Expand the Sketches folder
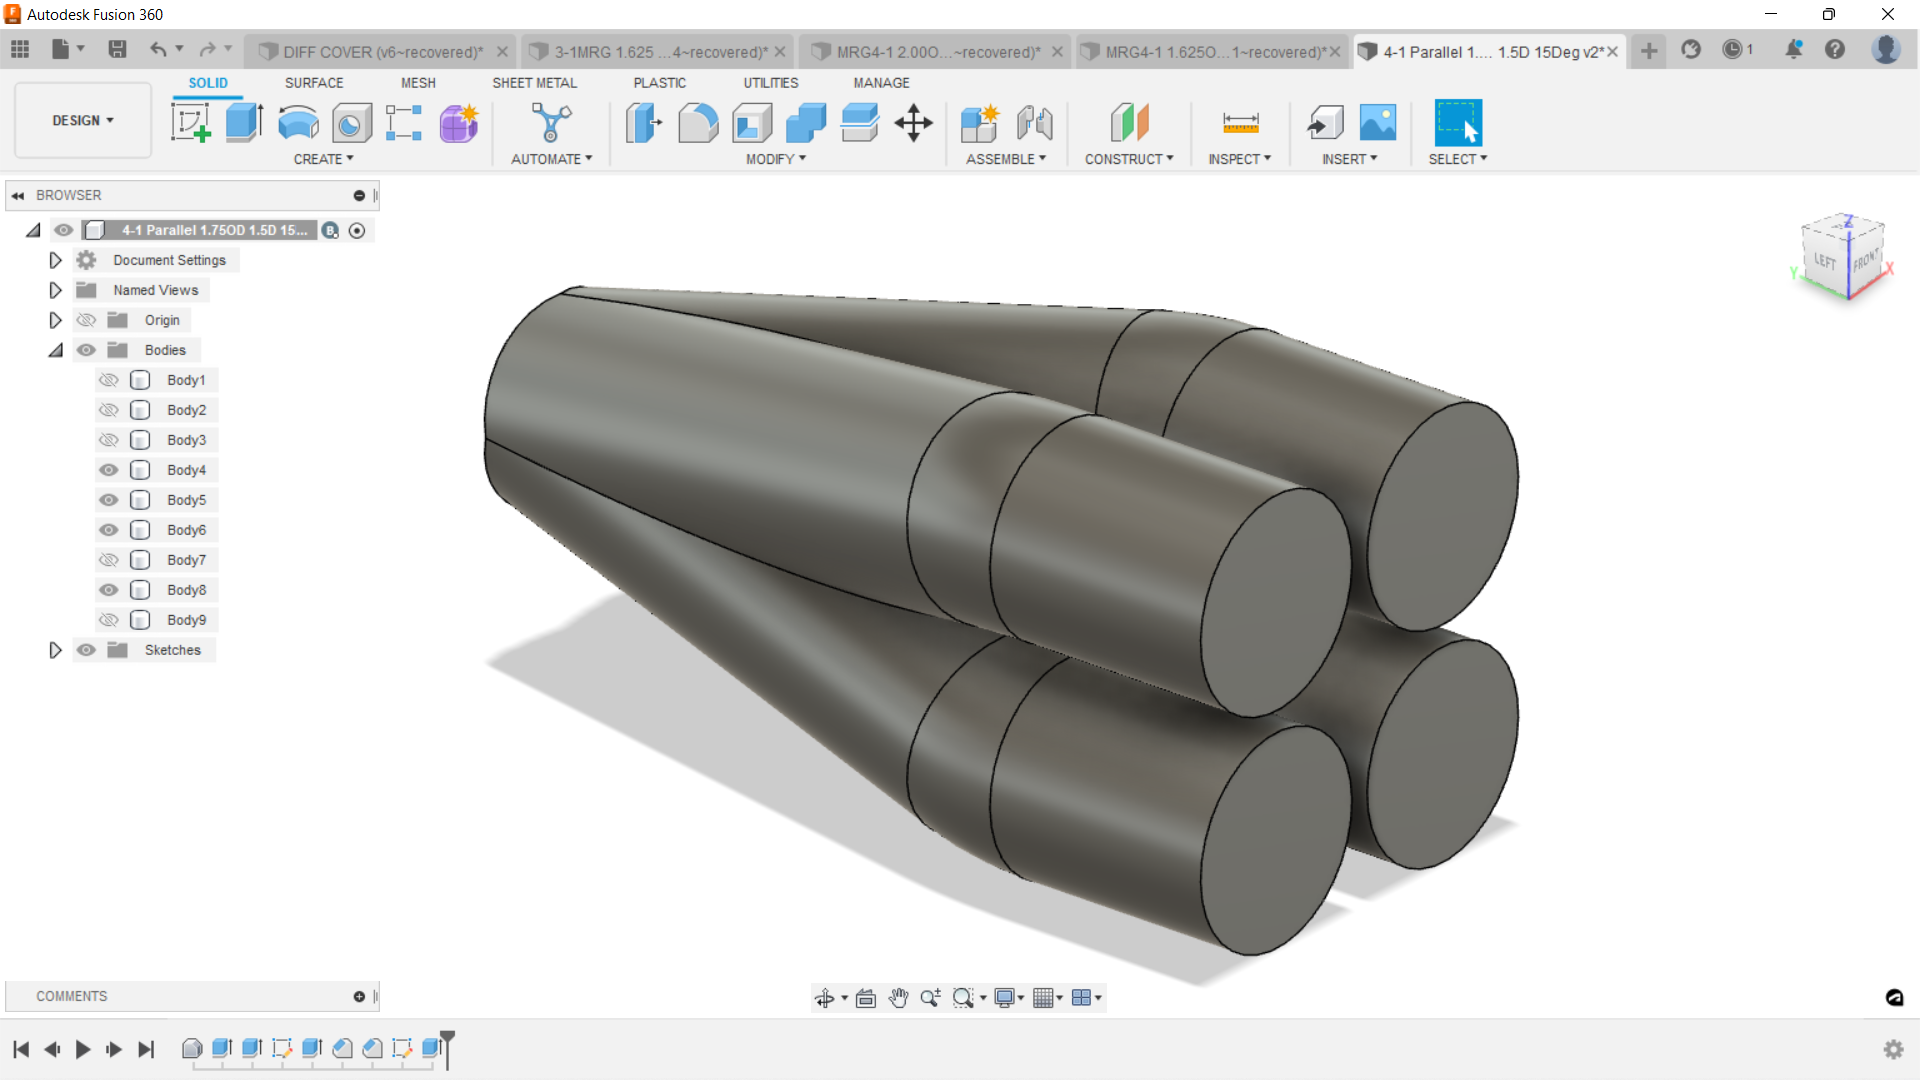1920x1080 pixels. pos(55,650)
